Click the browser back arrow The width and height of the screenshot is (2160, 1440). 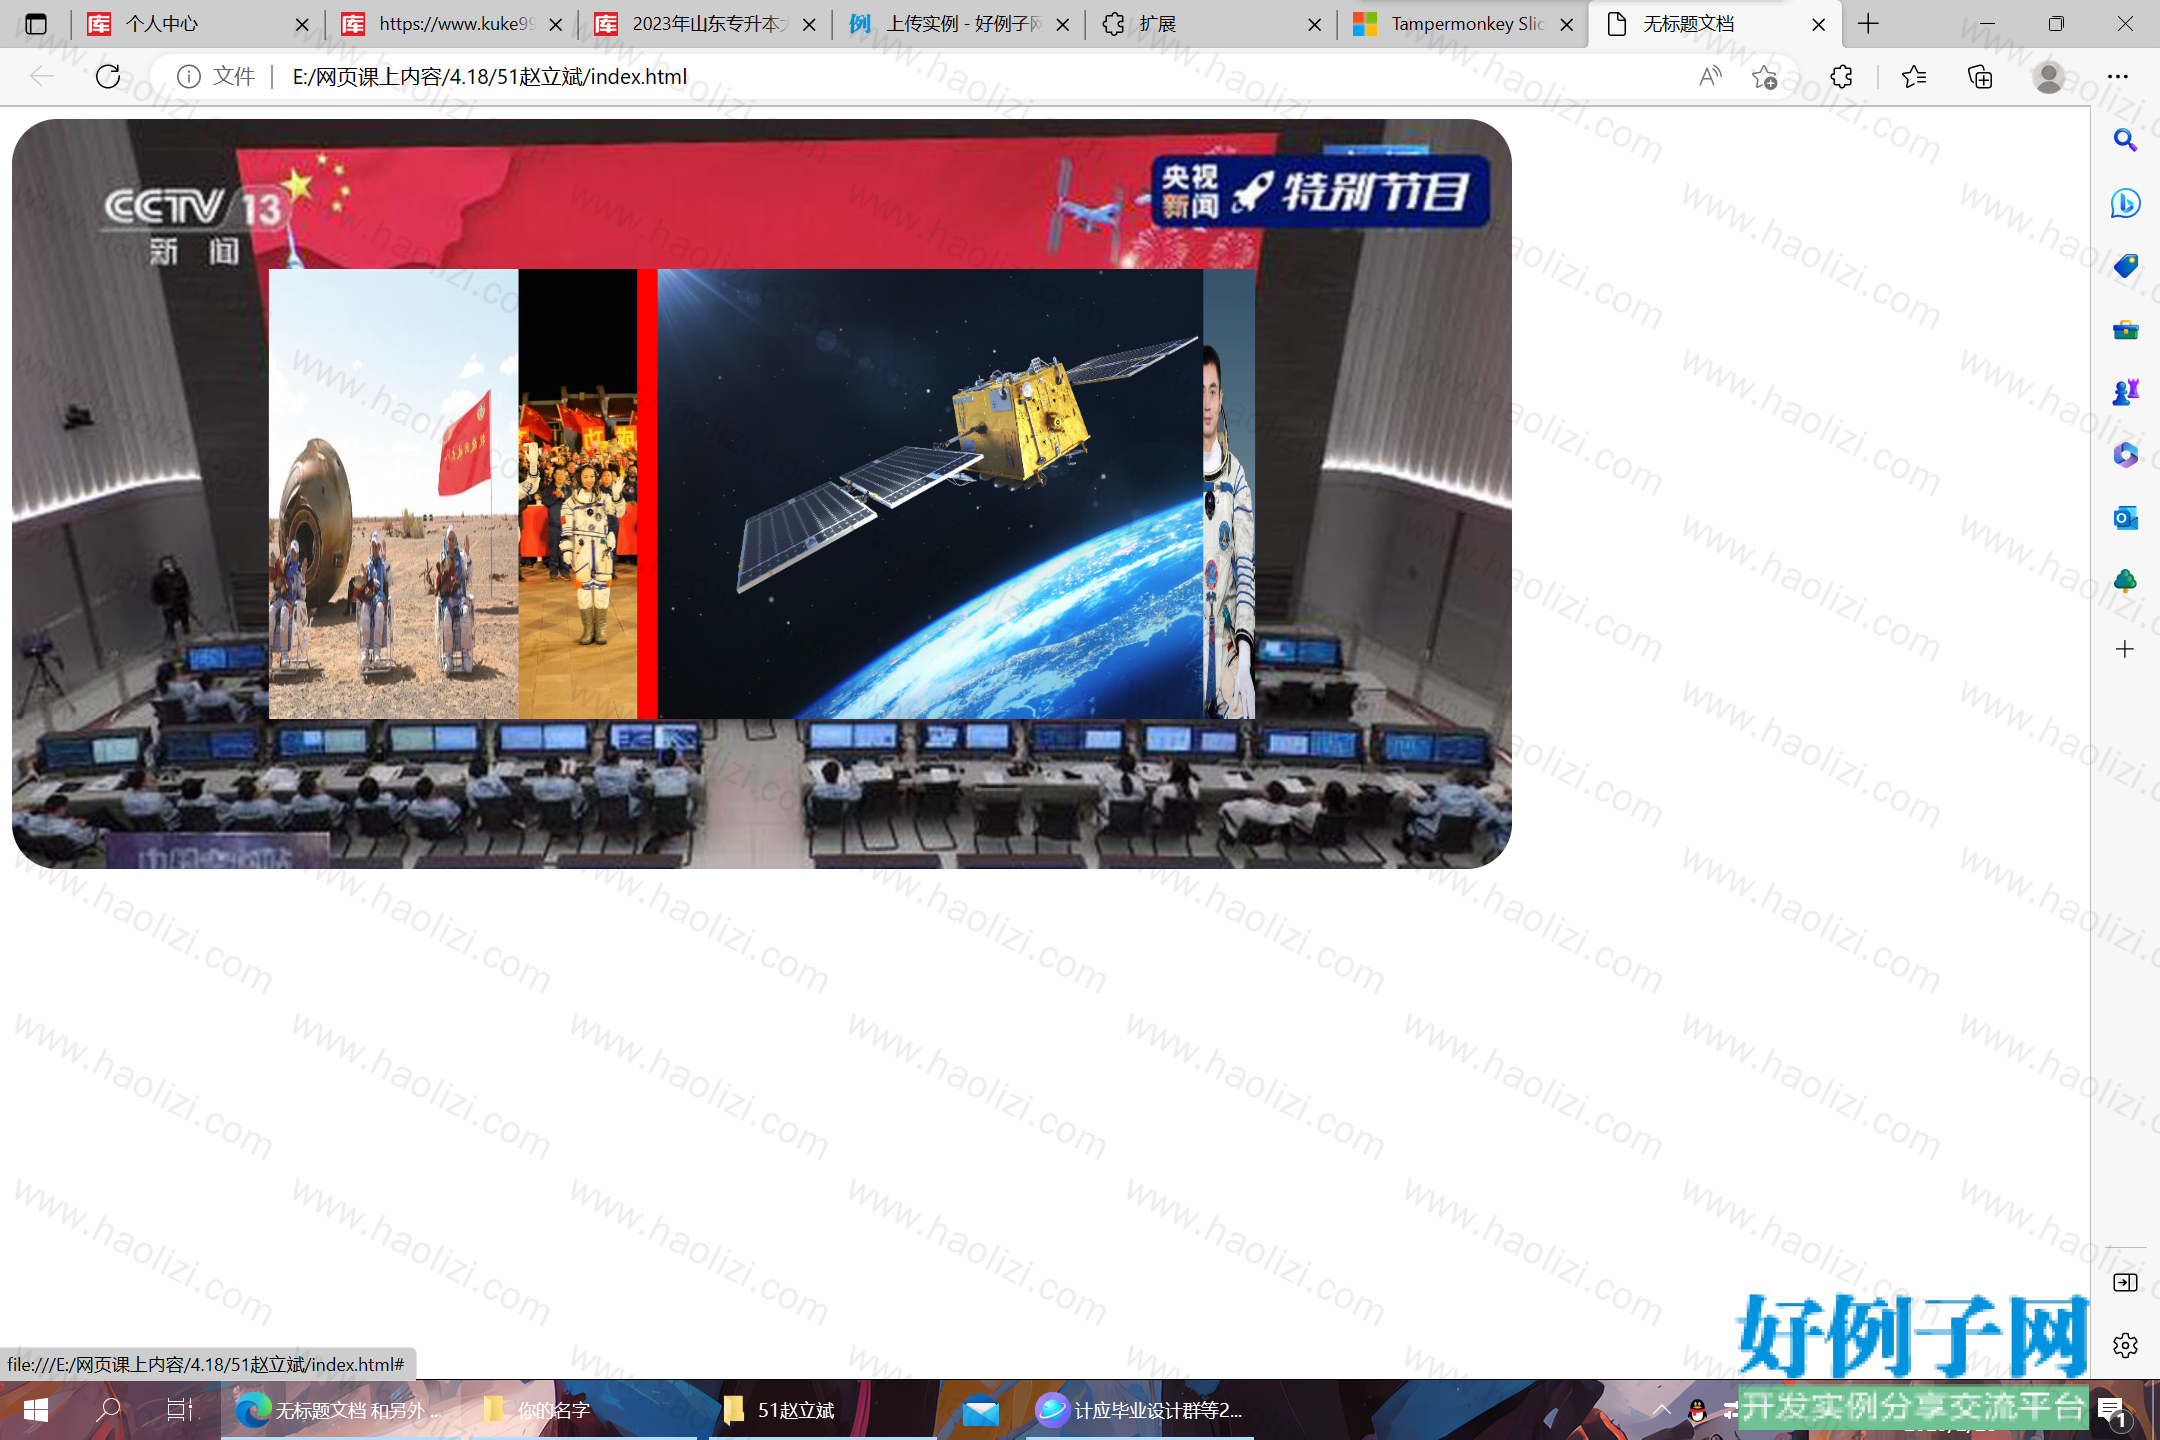[x=41, y=76]
